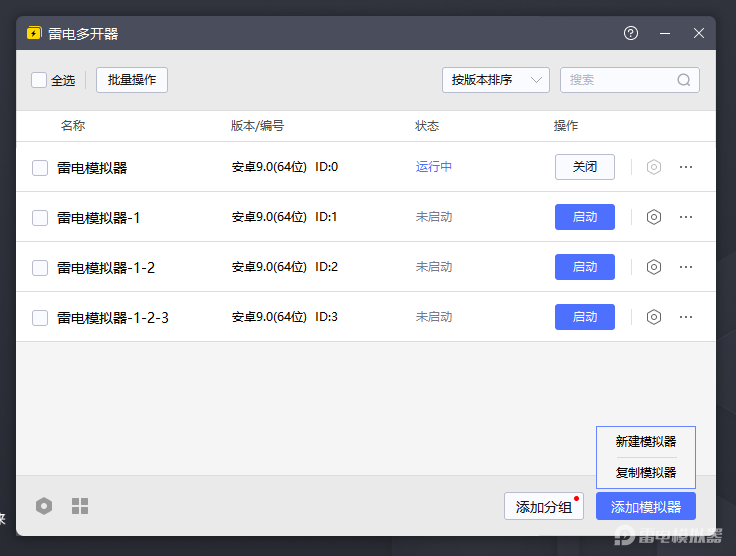Image resolution: width=736 pixels, height=556 pixels.
Task: Close the 雷电多开器 window
Action: [x=699, y=33]
